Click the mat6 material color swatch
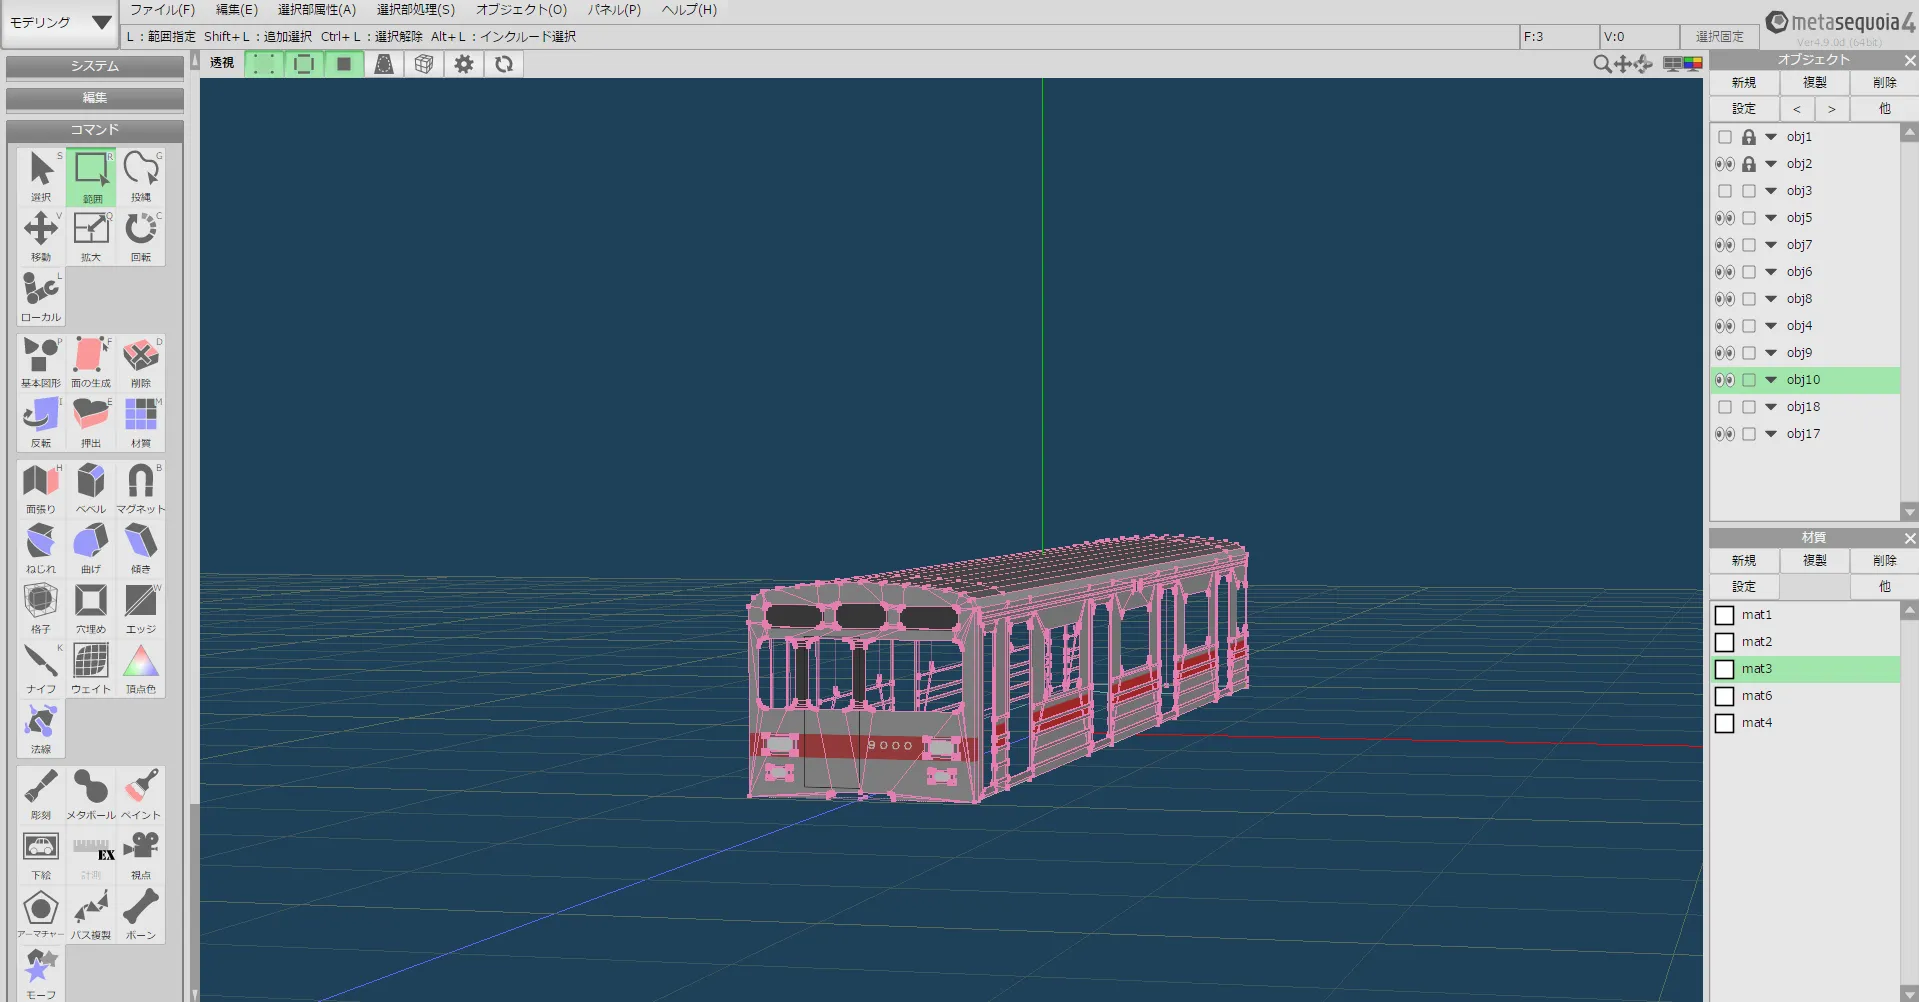The image size is (1919, 1002). click(x=1725, y=696)
